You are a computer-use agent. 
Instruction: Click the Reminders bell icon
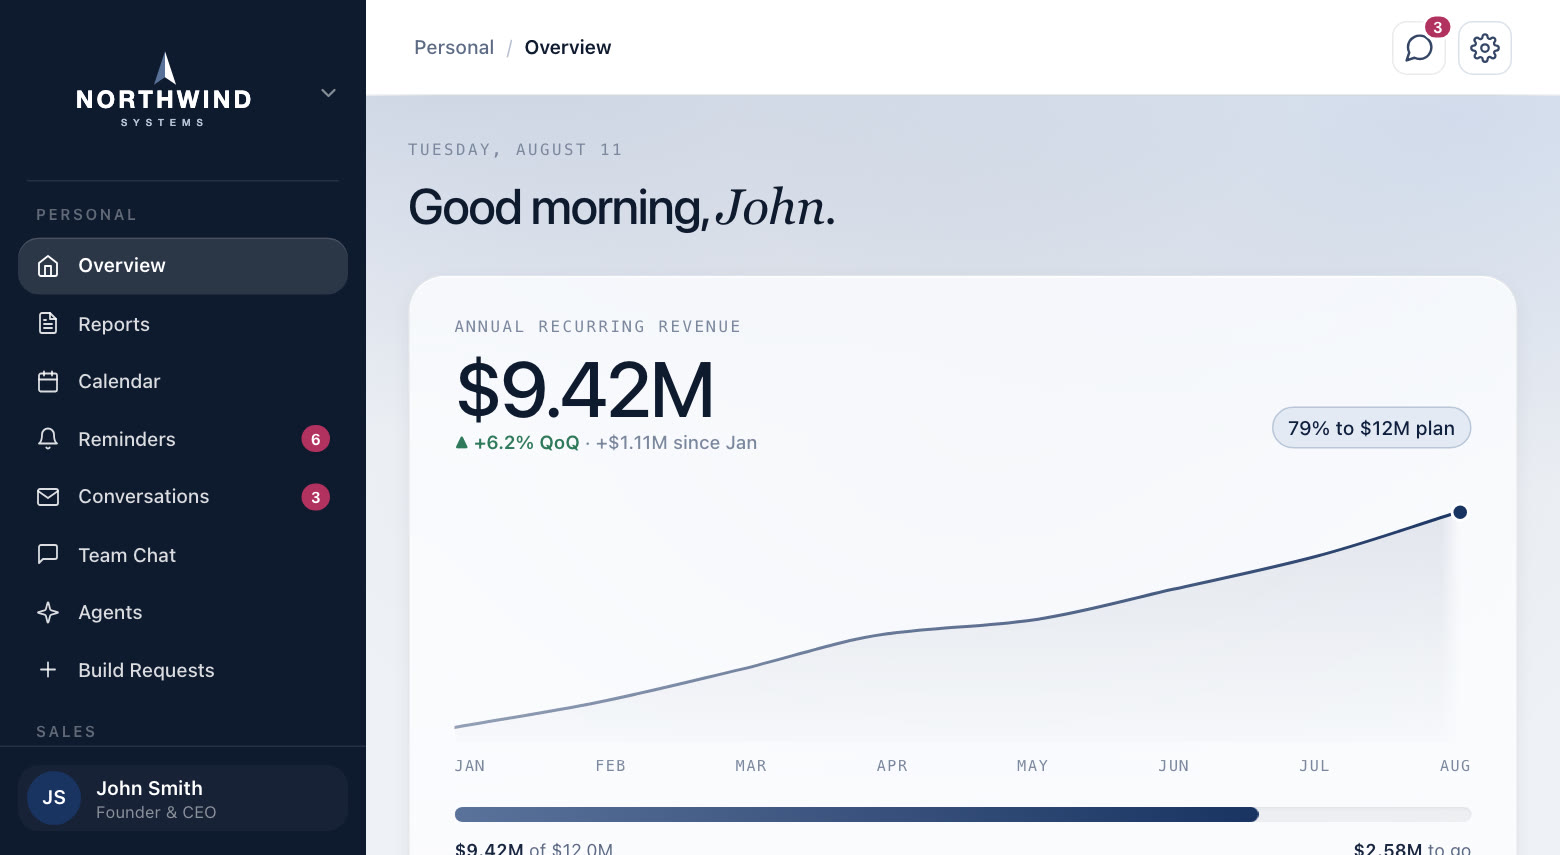[48, 439]
